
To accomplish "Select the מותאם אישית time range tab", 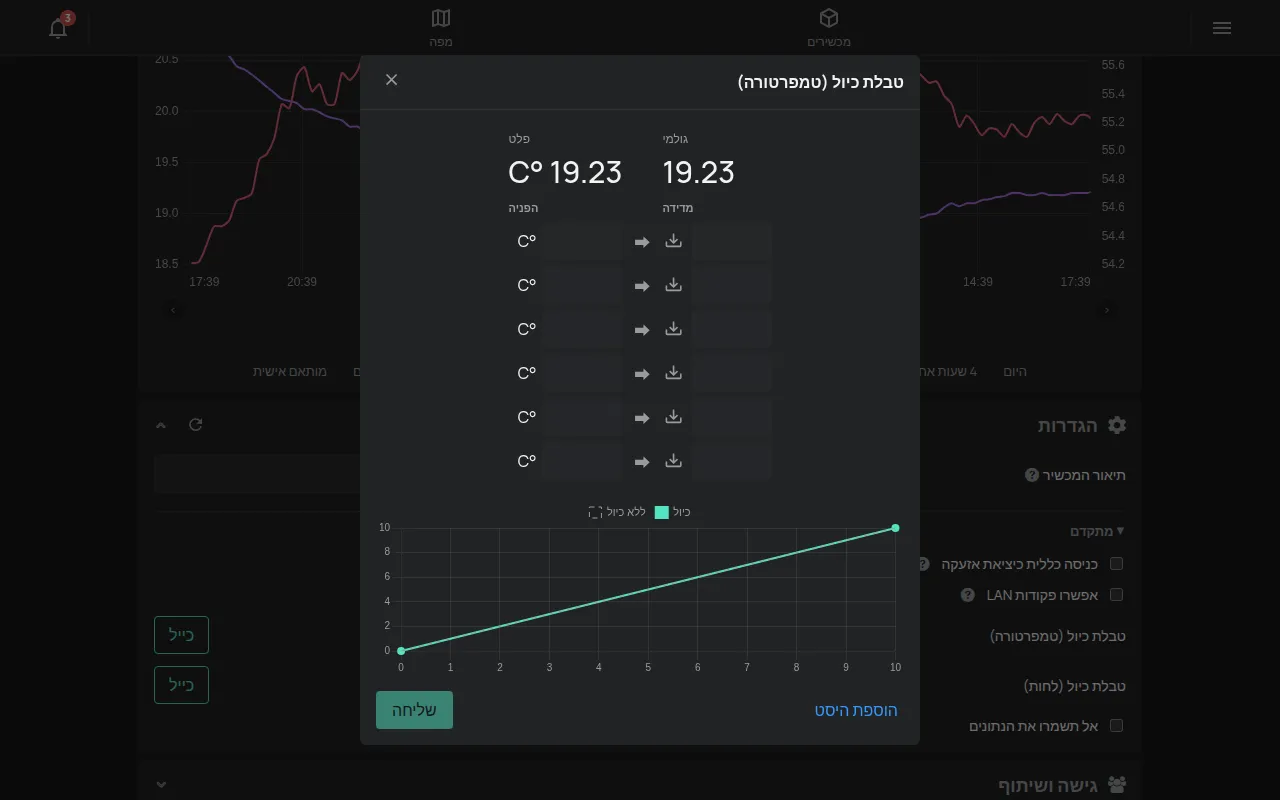I will pyautogui.click(x=290, y=371).
